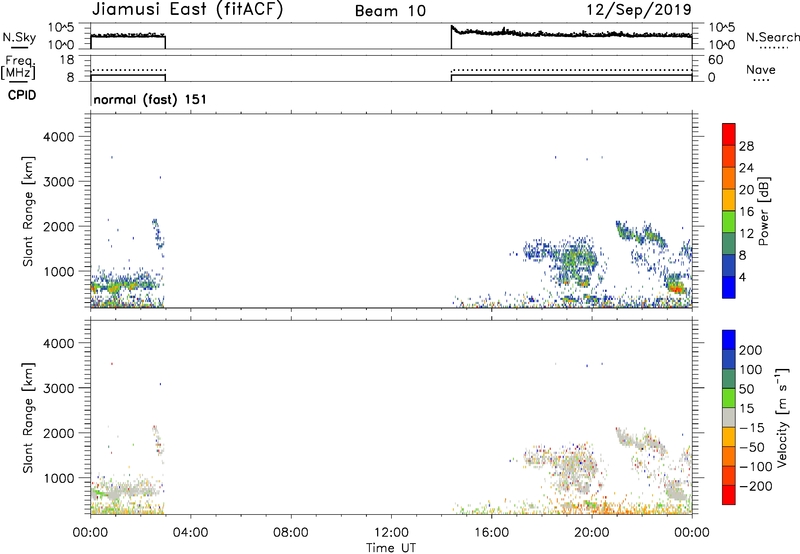Click the "4000" range tick in the power panel
This screenshot has width=800, height=554.
tap(58, 137)
